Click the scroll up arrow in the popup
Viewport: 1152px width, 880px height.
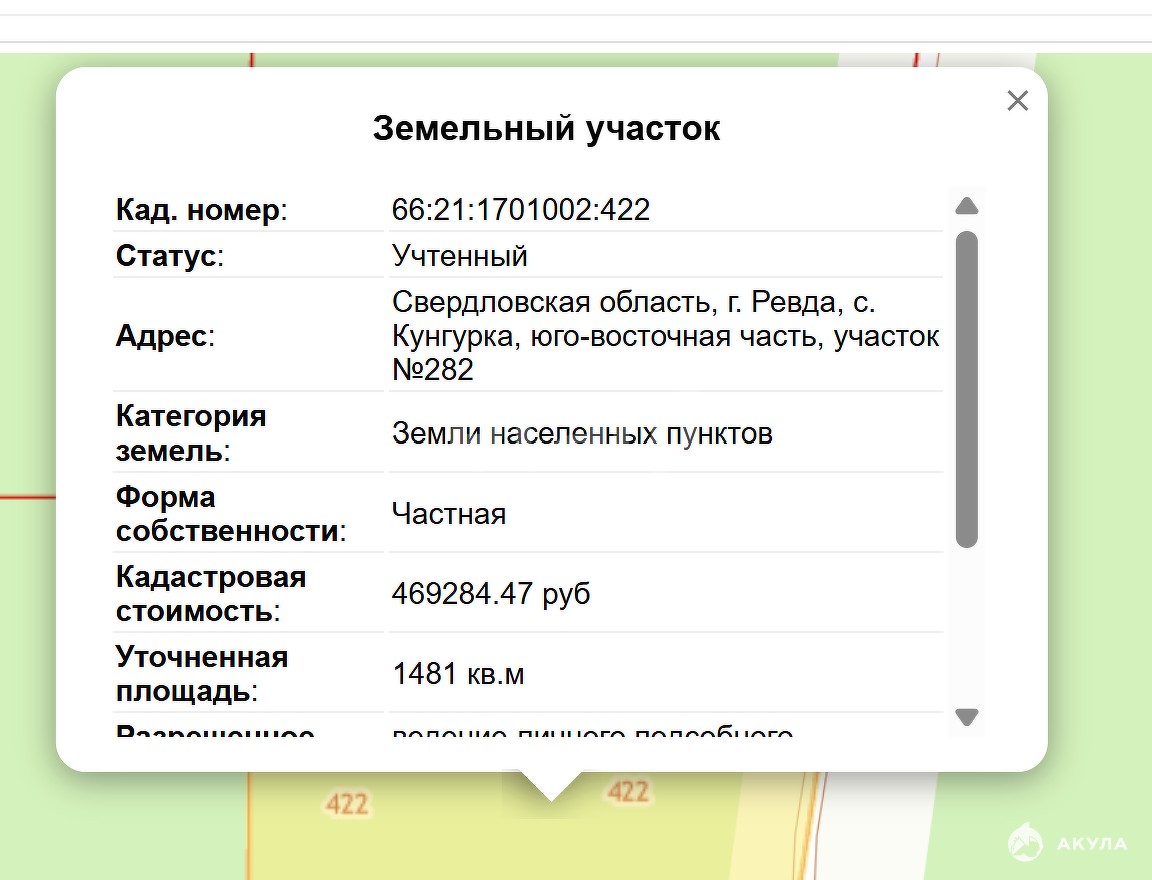(966, 207)
